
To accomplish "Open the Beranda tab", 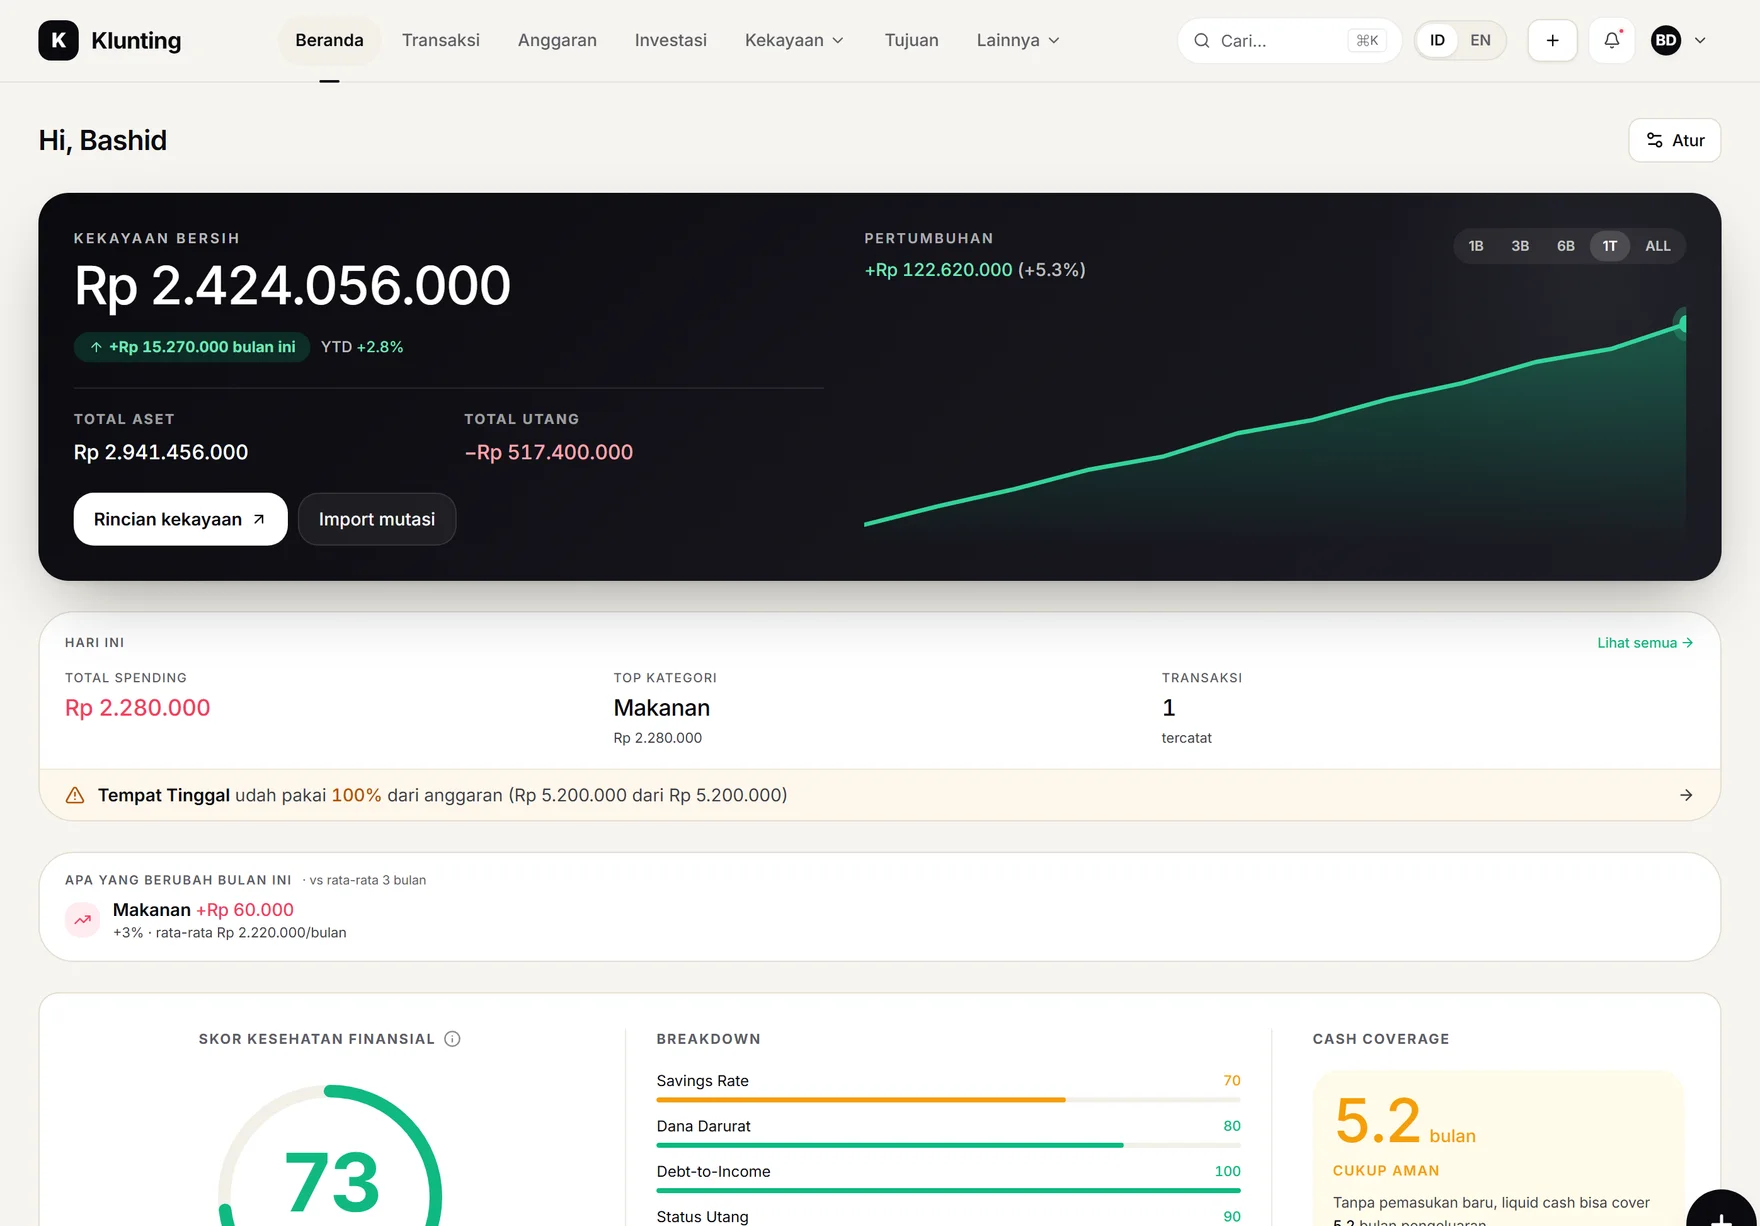I will 329,41.
